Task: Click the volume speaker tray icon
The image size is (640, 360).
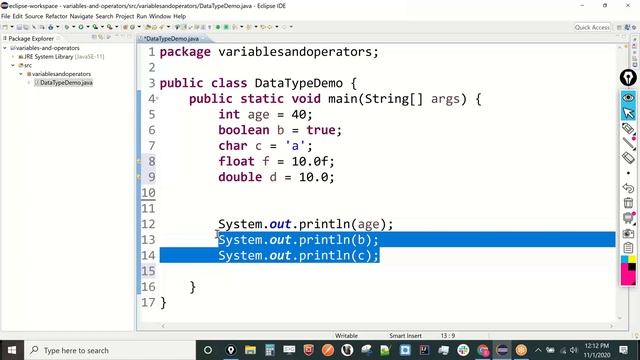Action: tap(574, 350)
